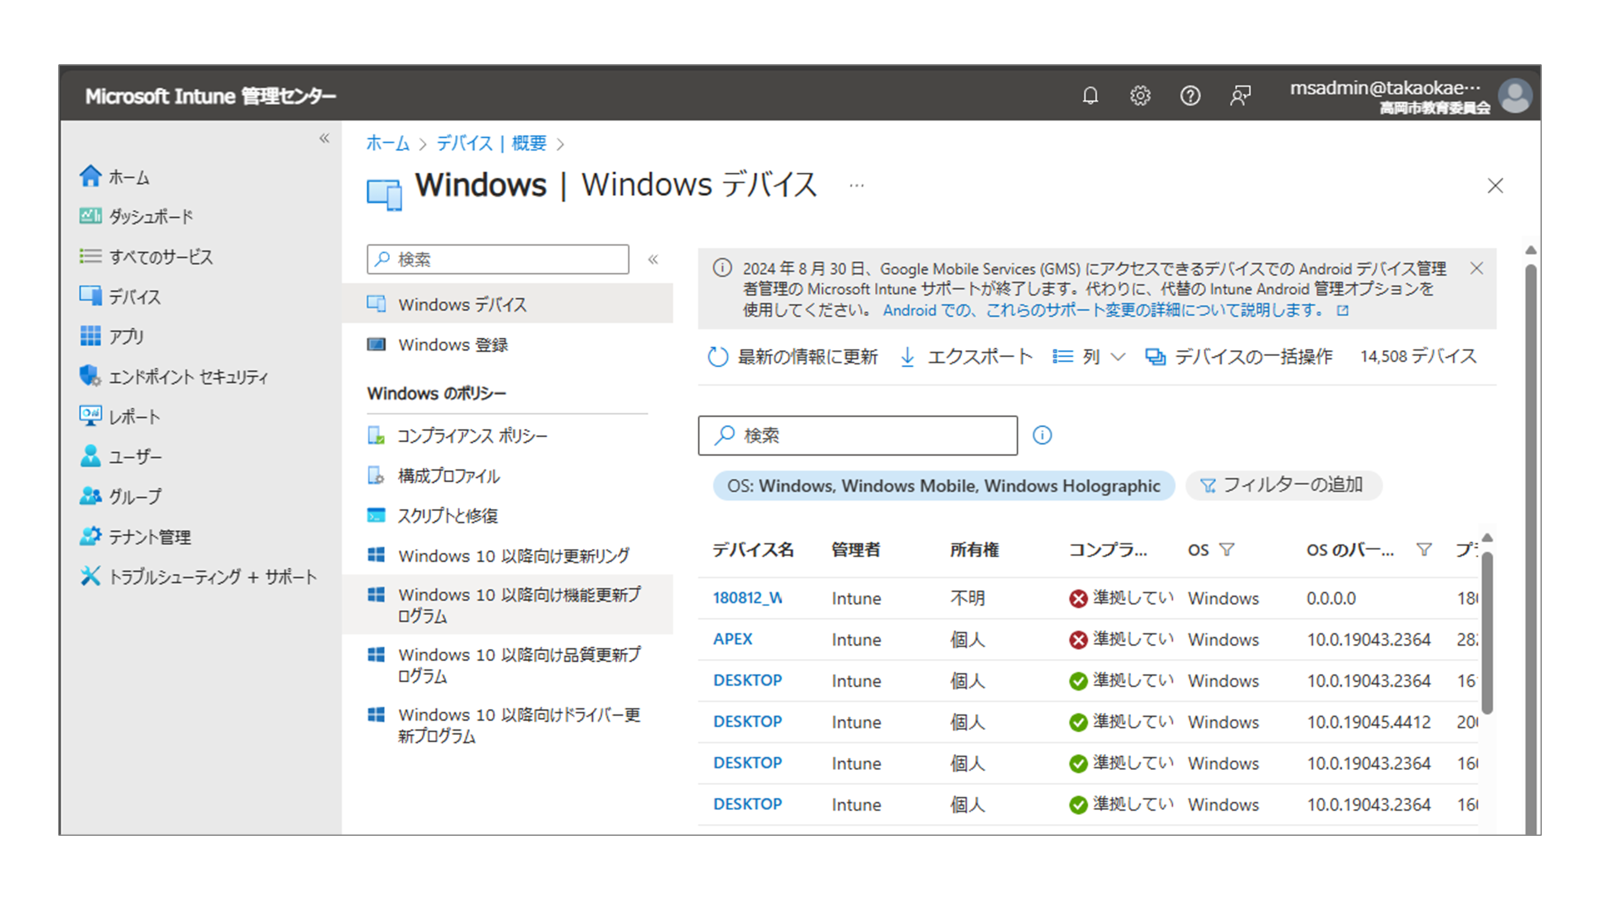Click OS version 10.0.19045.4412 cell

tap(1369, 722)
